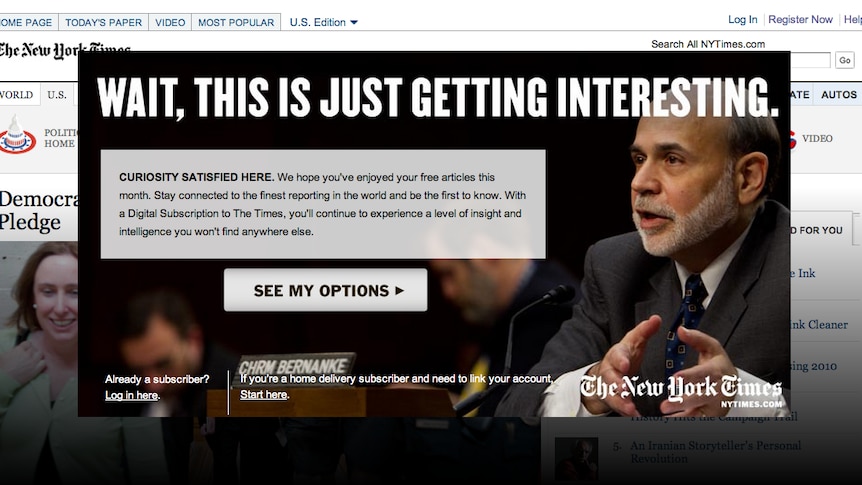This screenshot has height=485, width=862.
Task: Open the Autos section
Action: [x=838, y=95]
